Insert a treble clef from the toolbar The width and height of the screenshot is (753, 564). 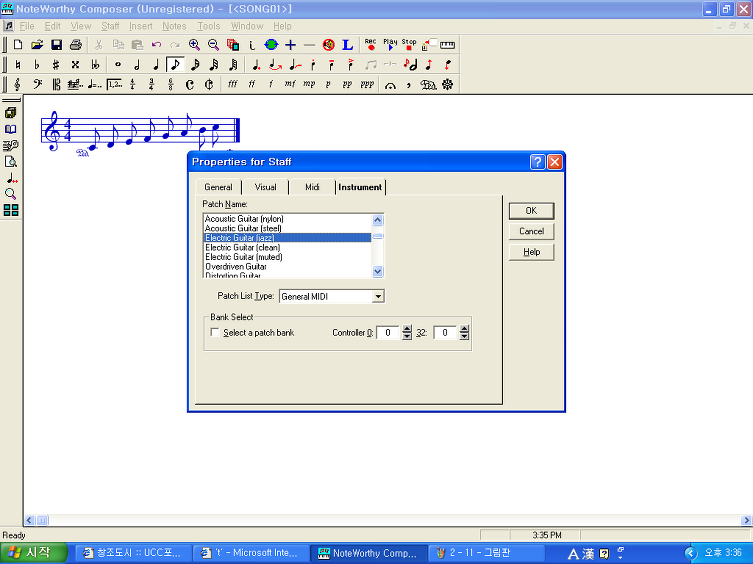tap(18, 85)
